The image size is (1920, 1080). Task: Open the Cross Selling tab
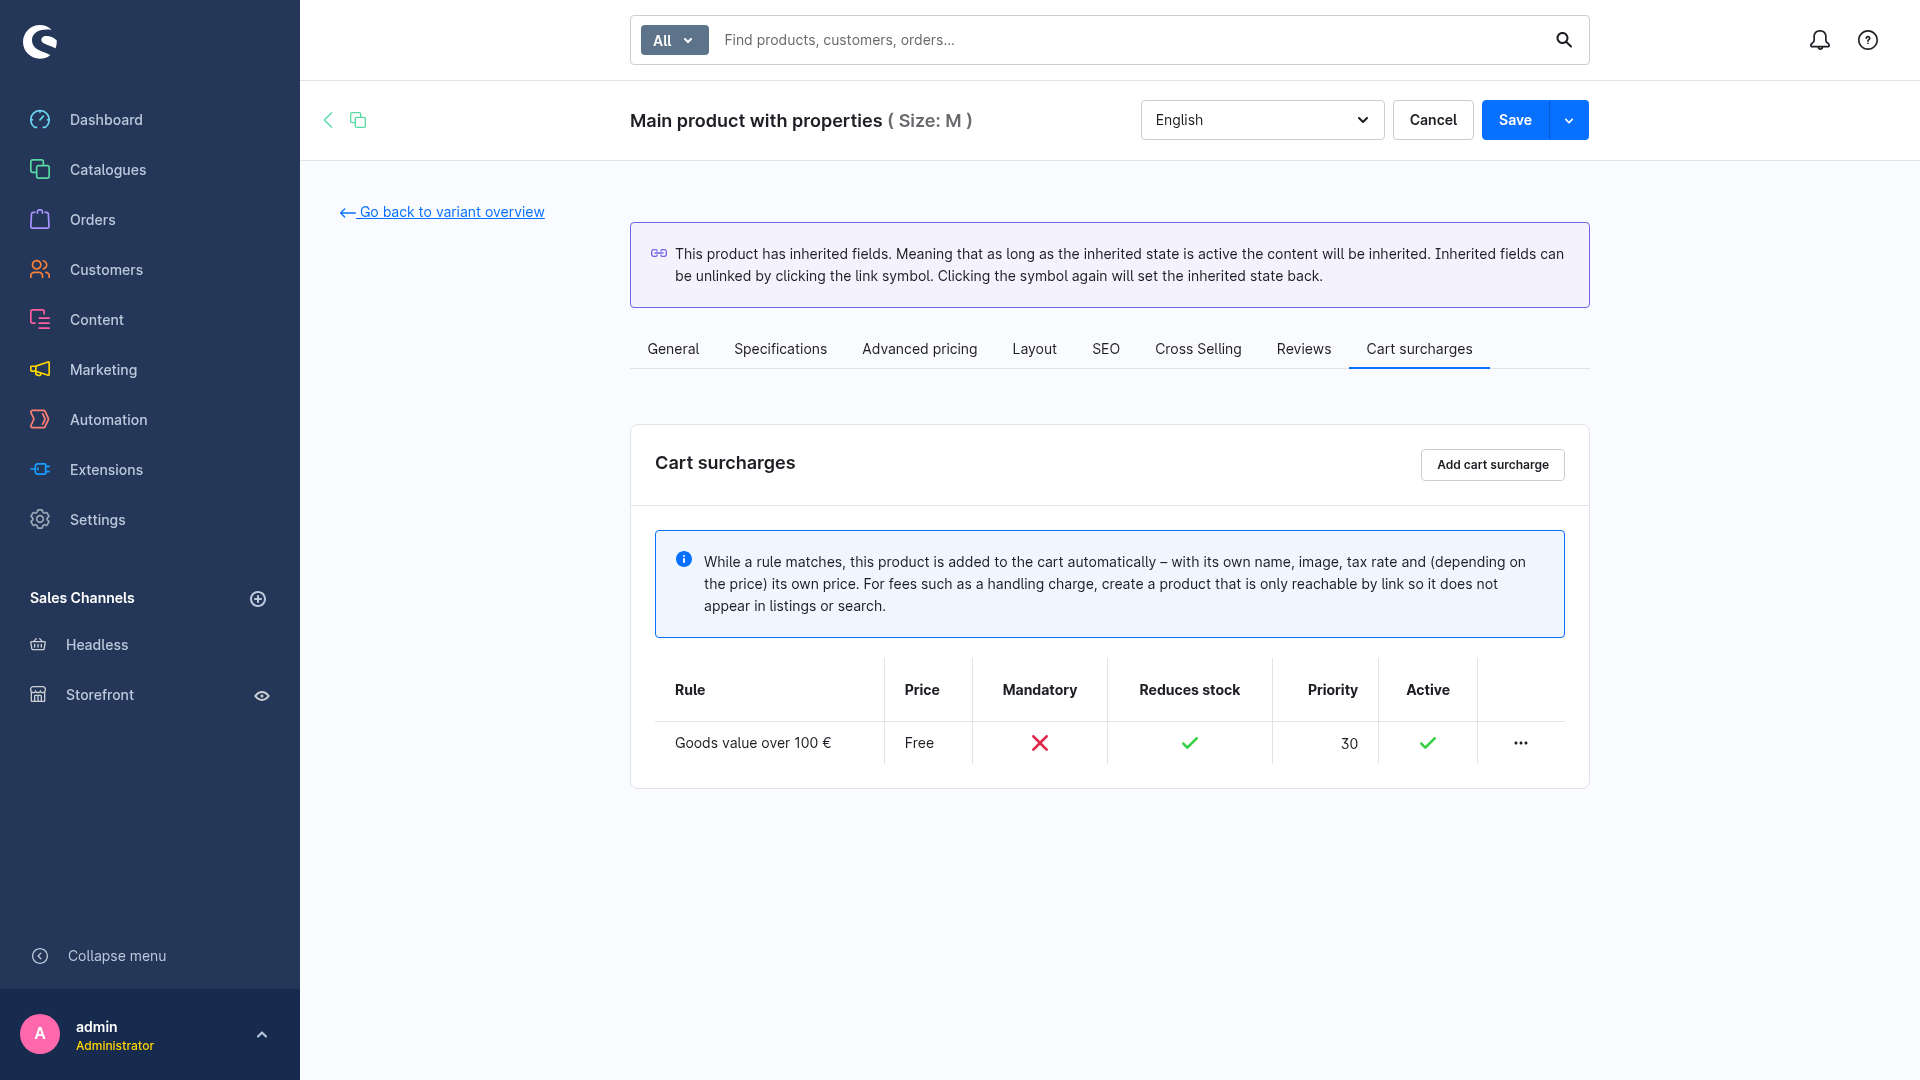[x=1198, y=349]
